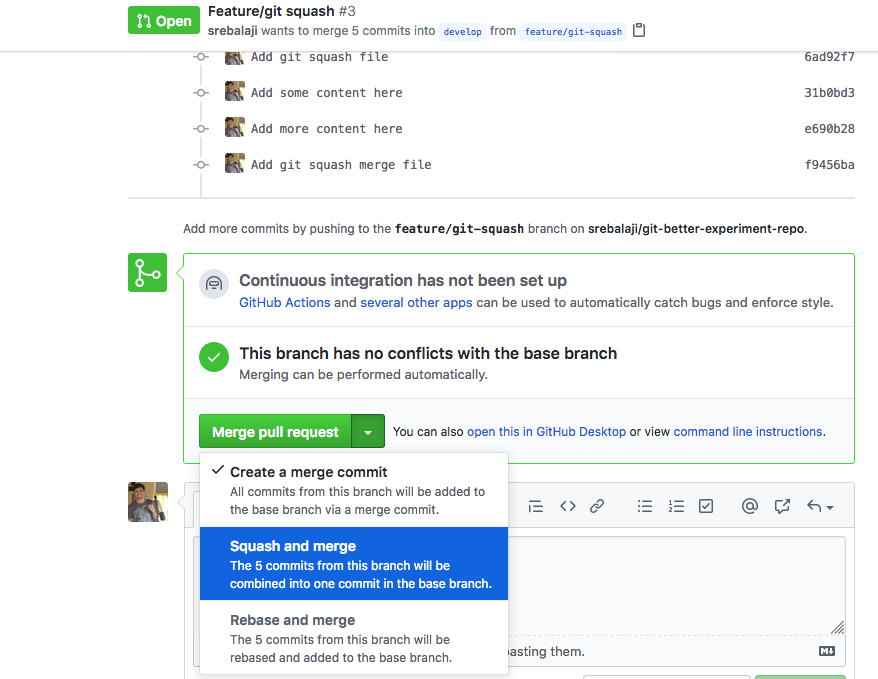Image resolution: width=878 pixels, height=679 pixels.
Task: Insert a bulleted list
Action: [x=645, y=506]
